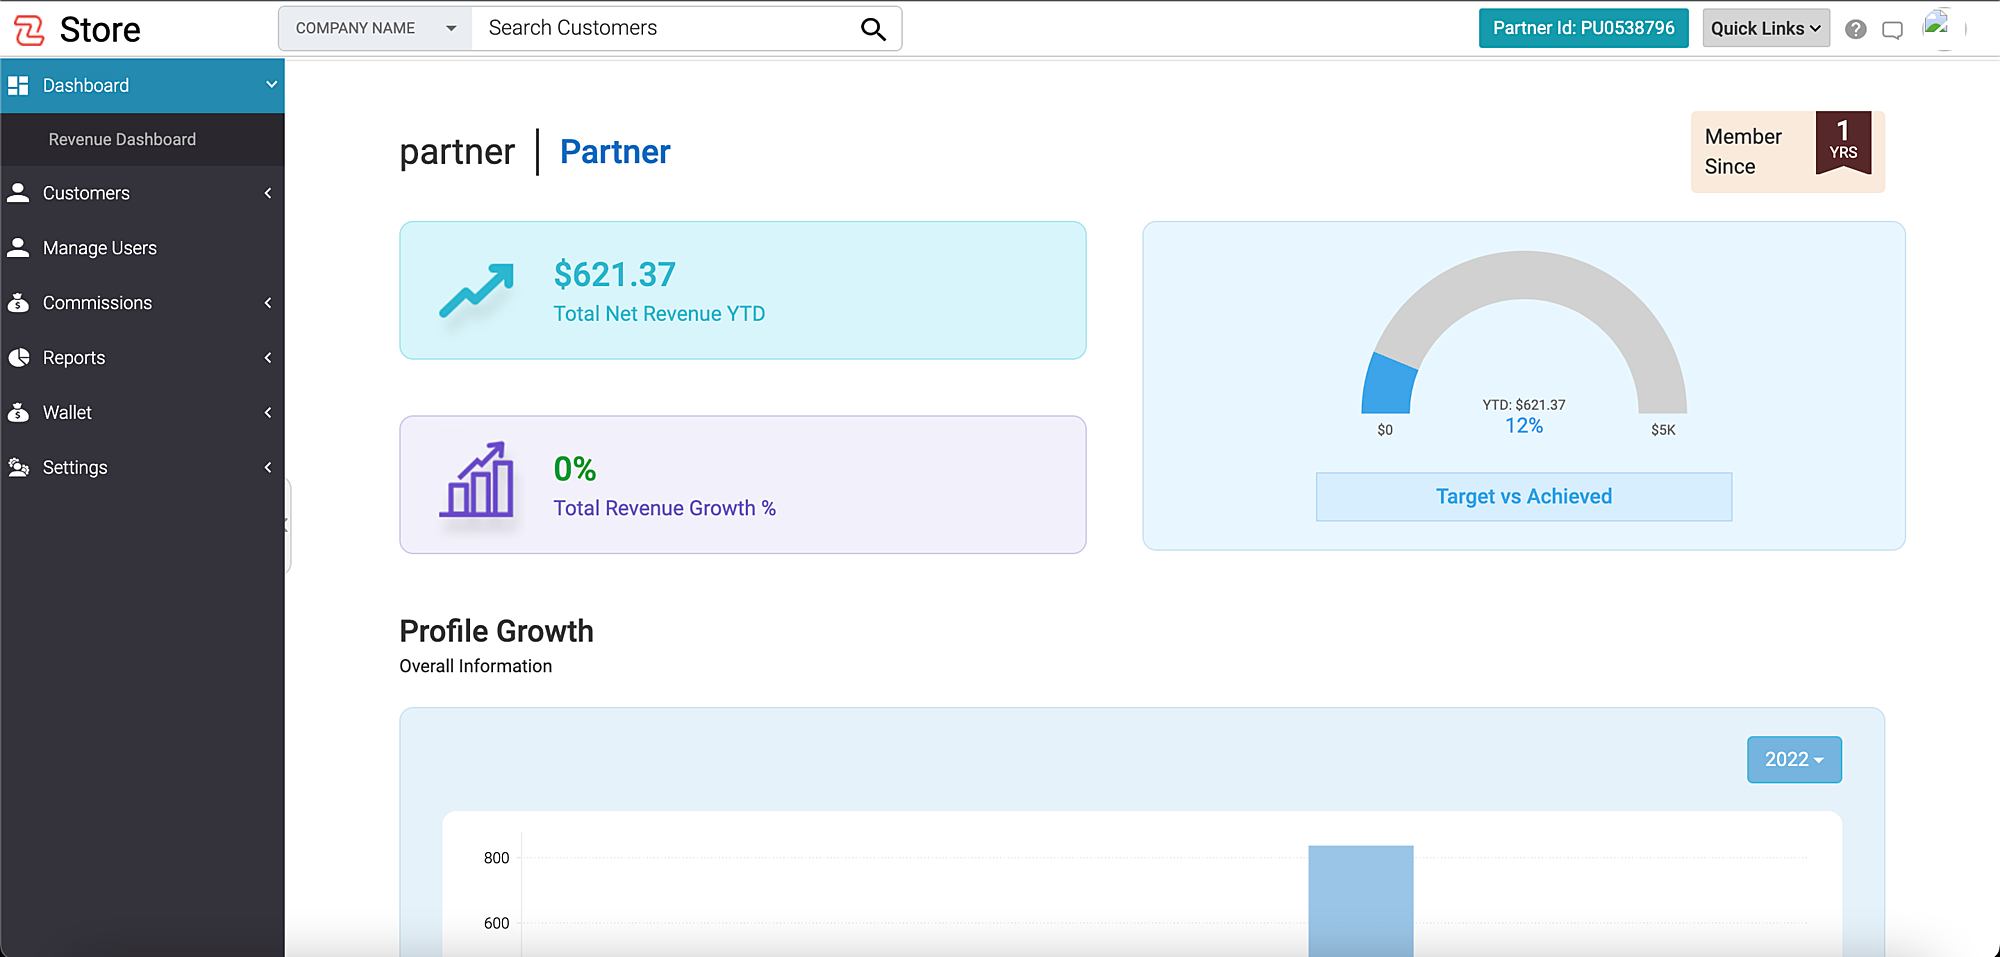Open the Settings menu item

click(142, 468)
